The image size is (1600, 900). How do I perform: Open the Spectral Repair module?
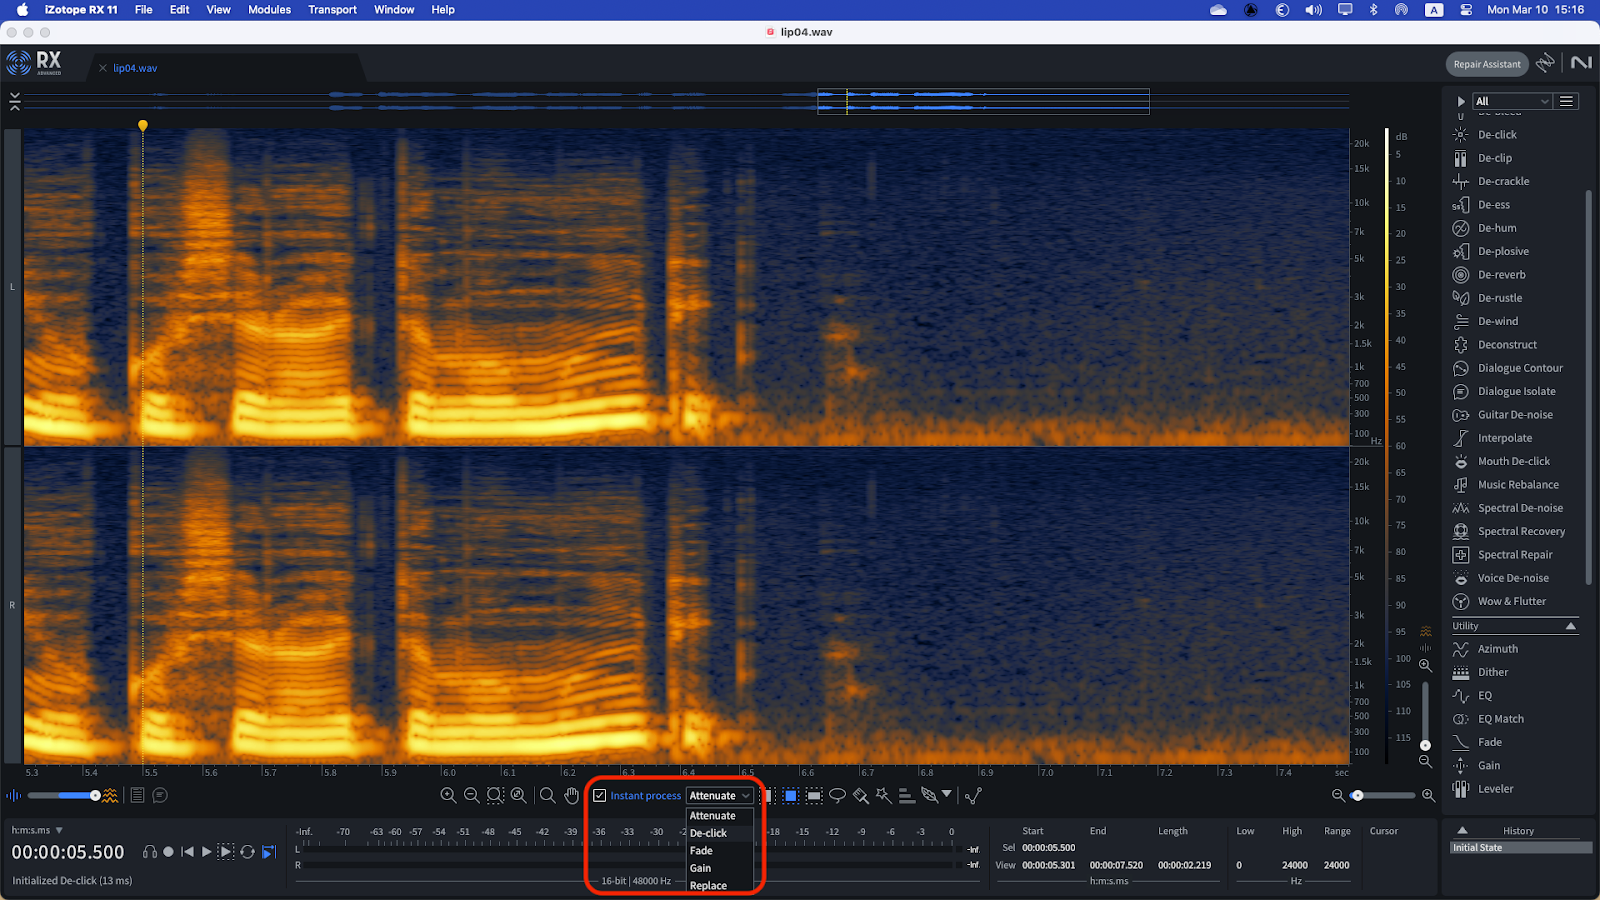1515,555
